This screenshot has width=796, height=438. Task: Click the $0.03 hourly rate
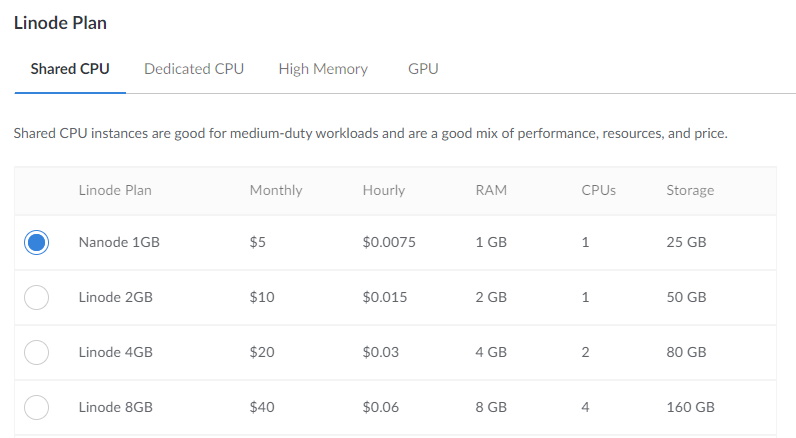[x=381, y=352]
